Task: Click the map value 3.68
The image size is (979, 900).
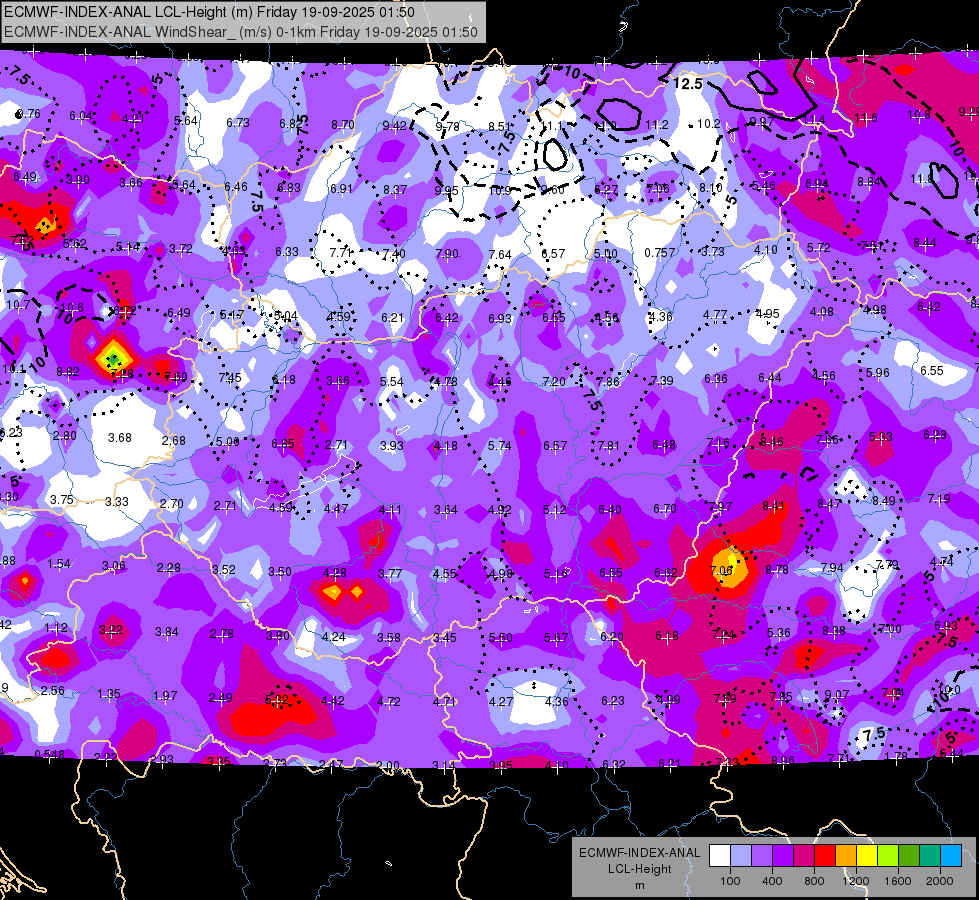Action: point(119,438)
